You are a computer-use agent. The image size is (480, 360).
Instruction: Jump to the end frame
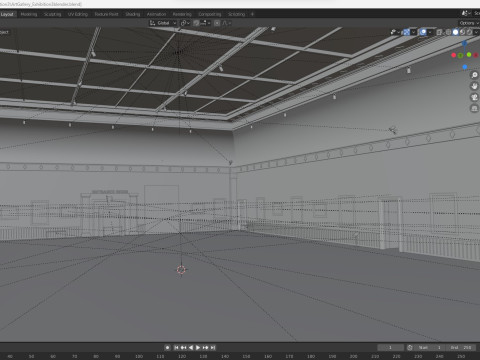(x=213, y=348)
